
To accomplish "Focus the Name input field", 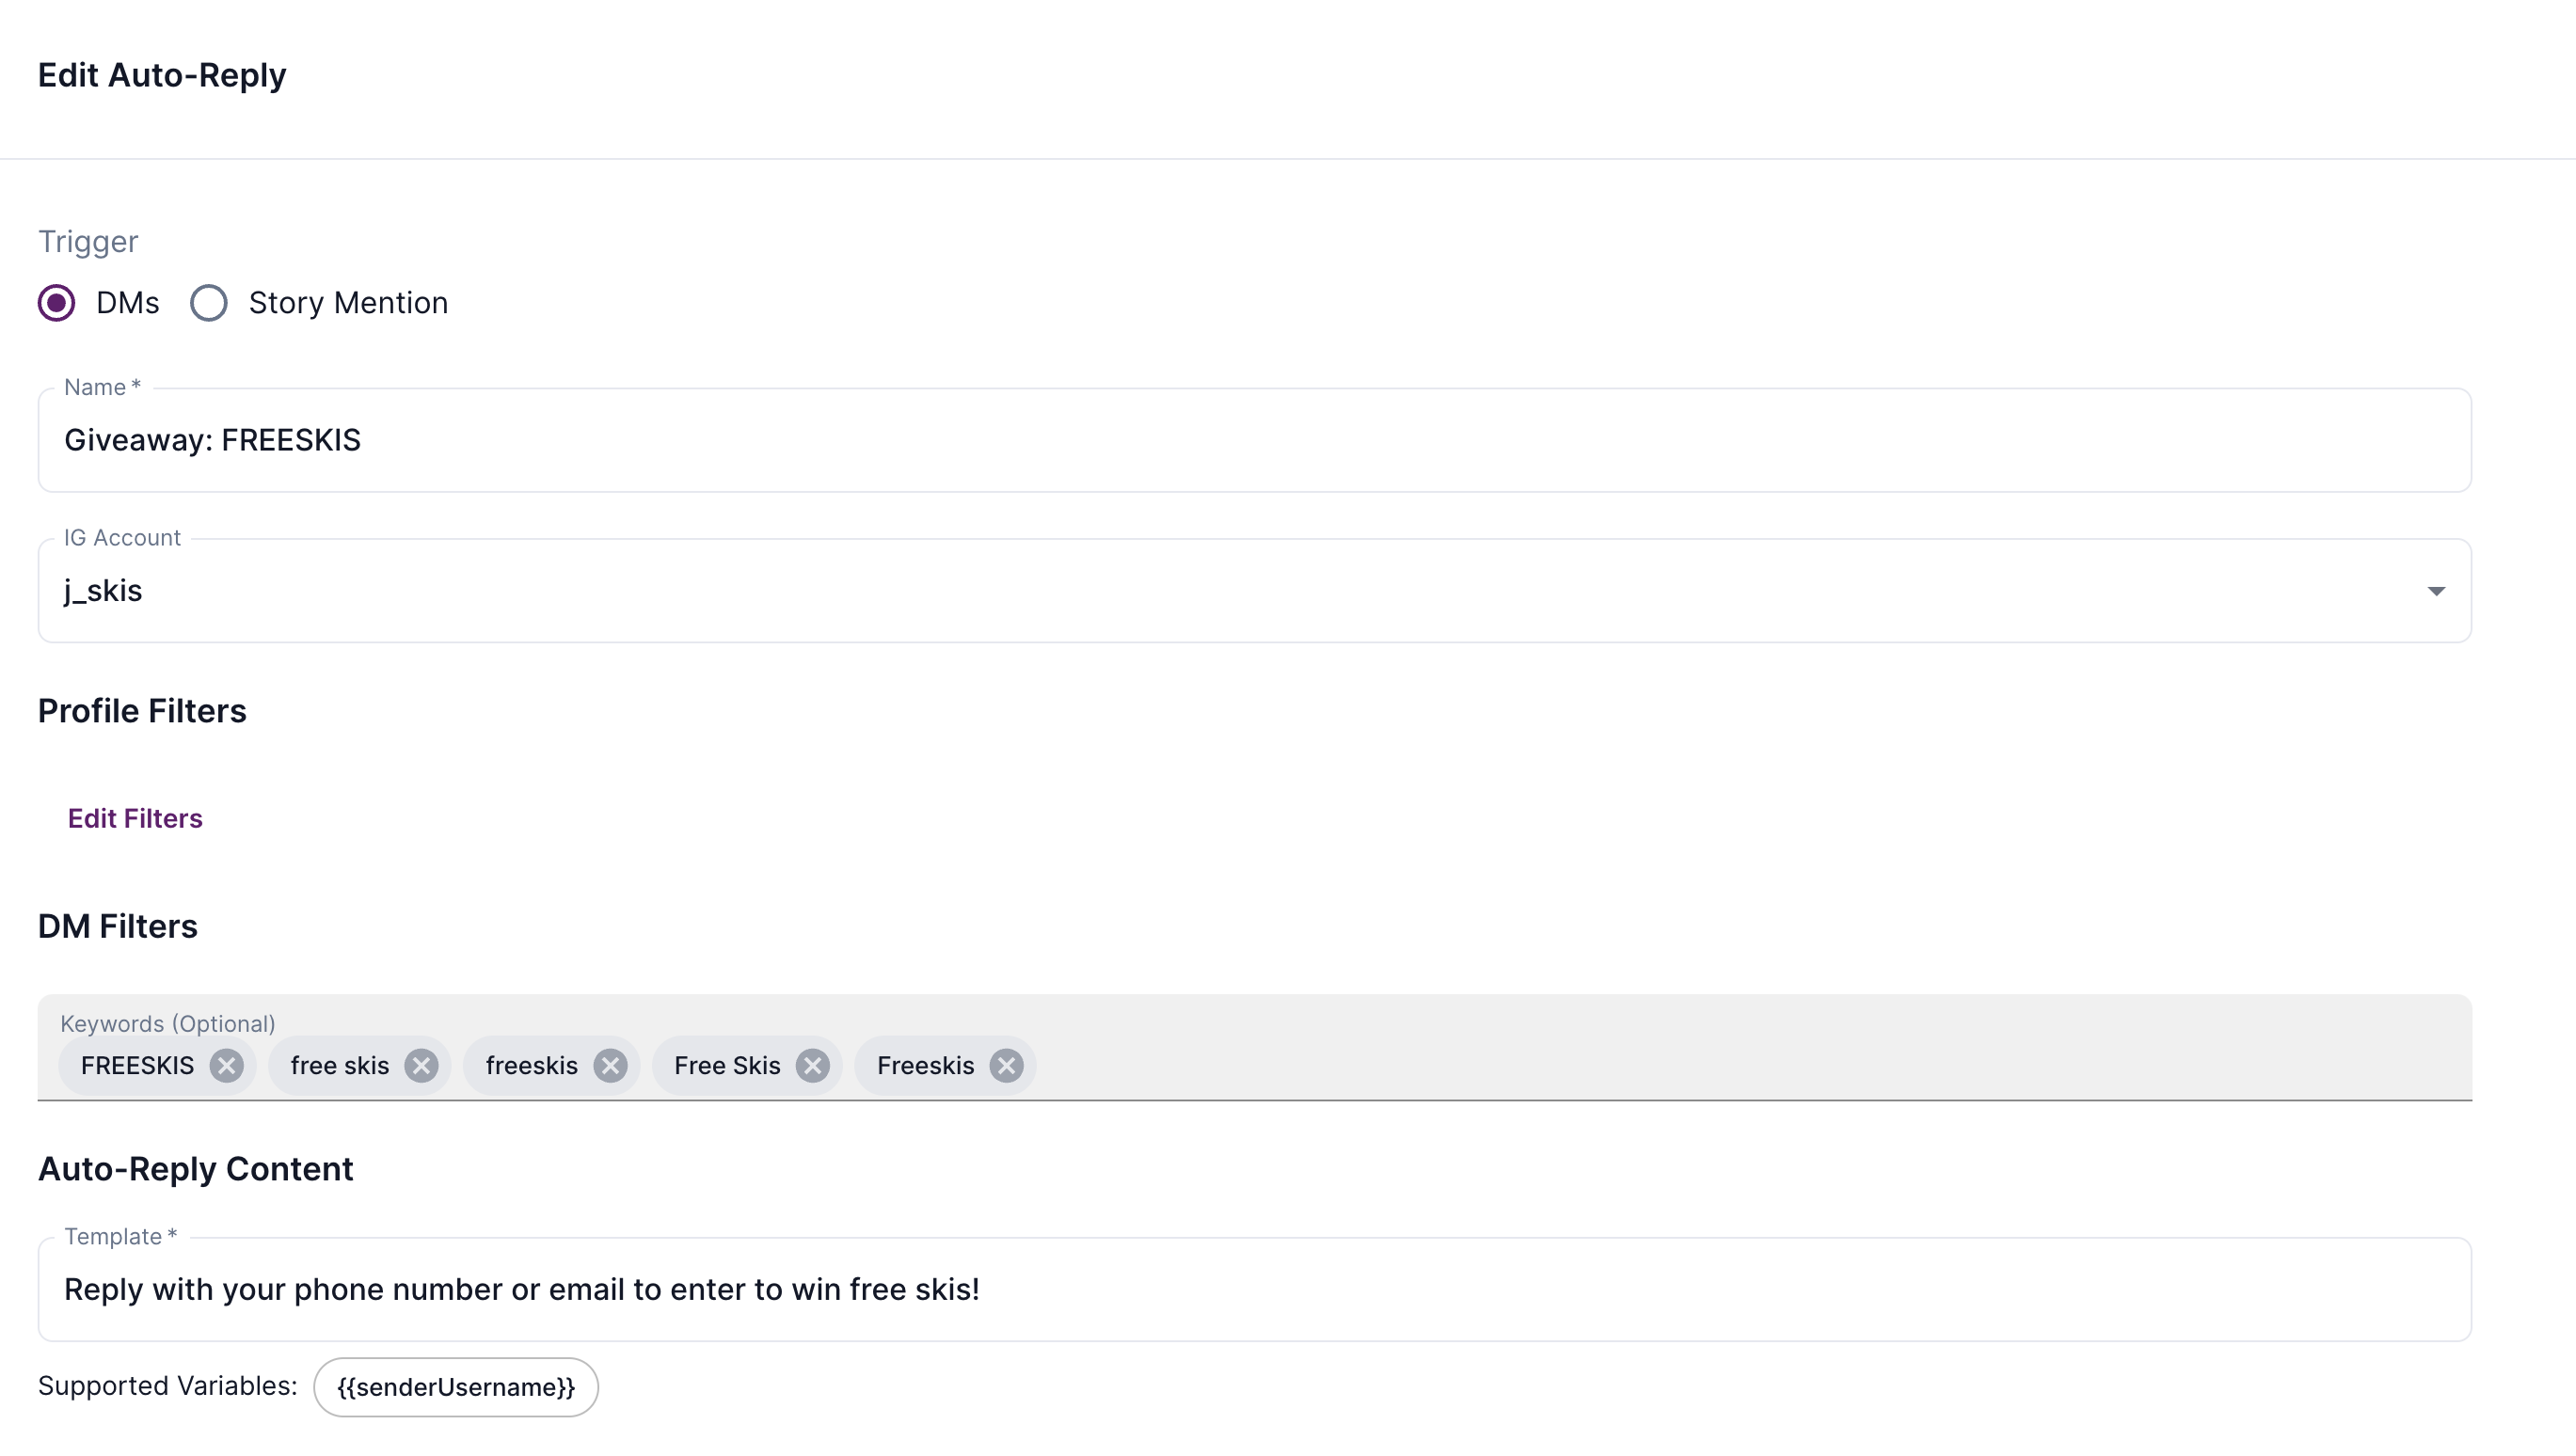I will click(1254, 440).
